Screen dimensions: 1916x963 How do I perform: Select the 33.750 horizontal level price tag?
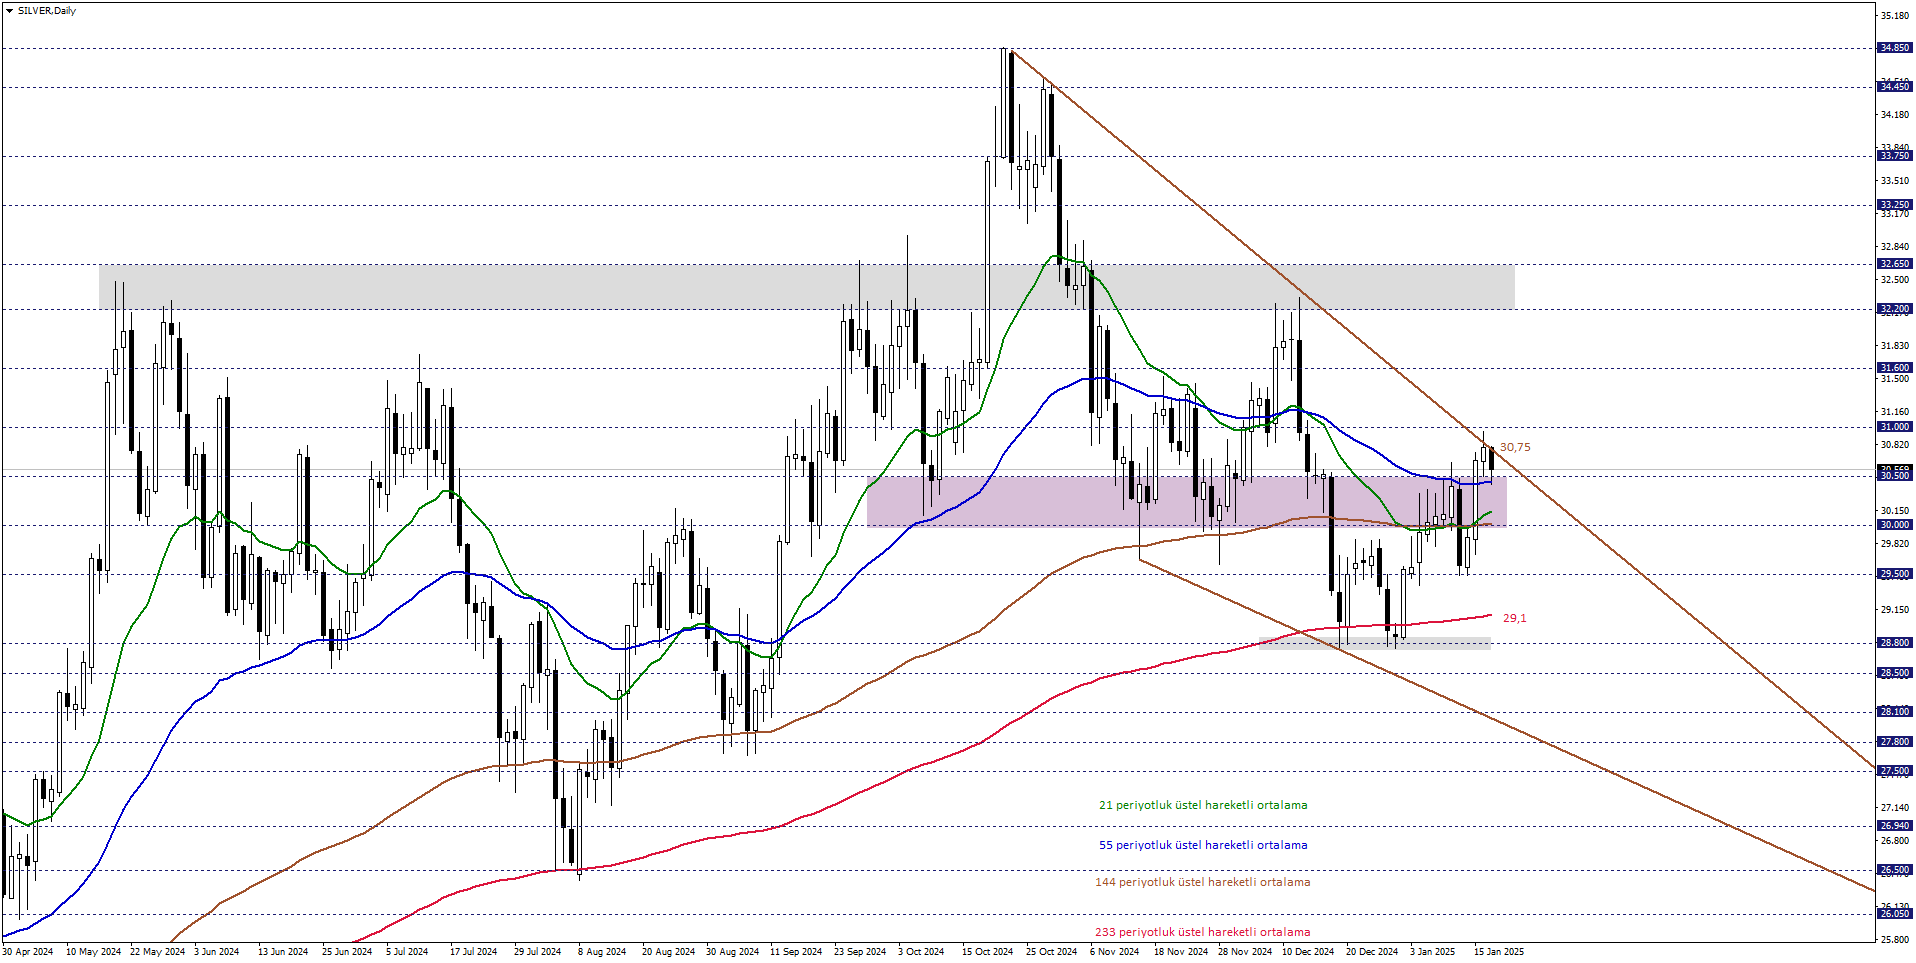1895,156
